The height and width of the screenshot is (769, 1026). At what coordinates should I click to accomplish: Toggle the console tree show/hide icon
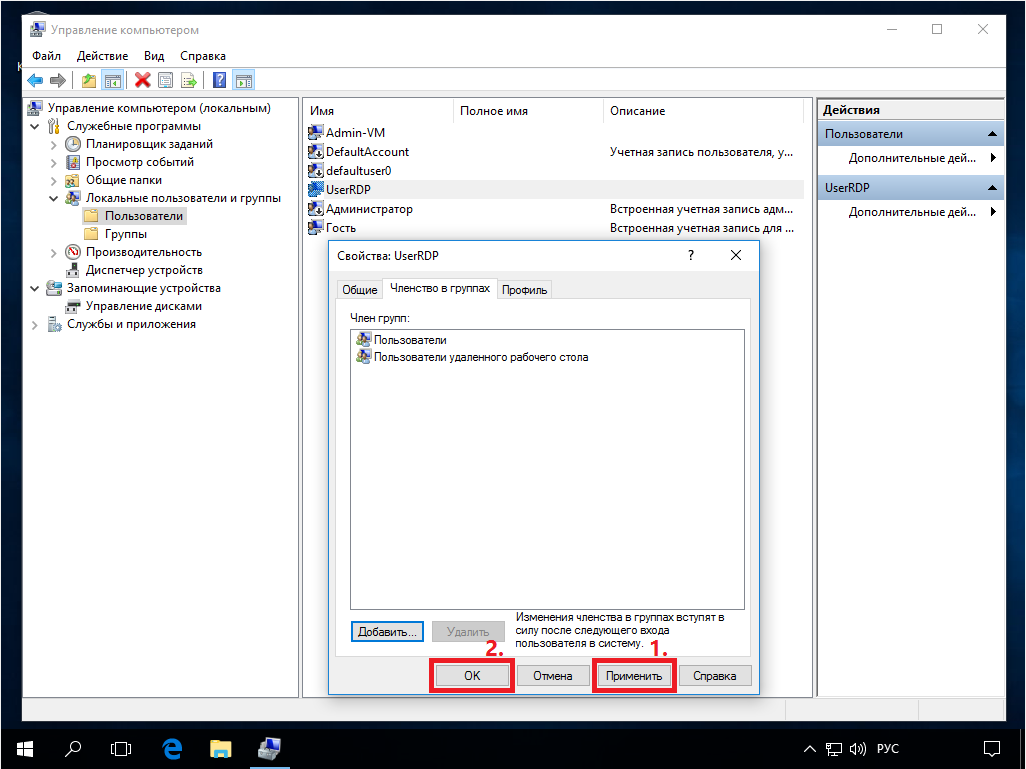(113, 80)
